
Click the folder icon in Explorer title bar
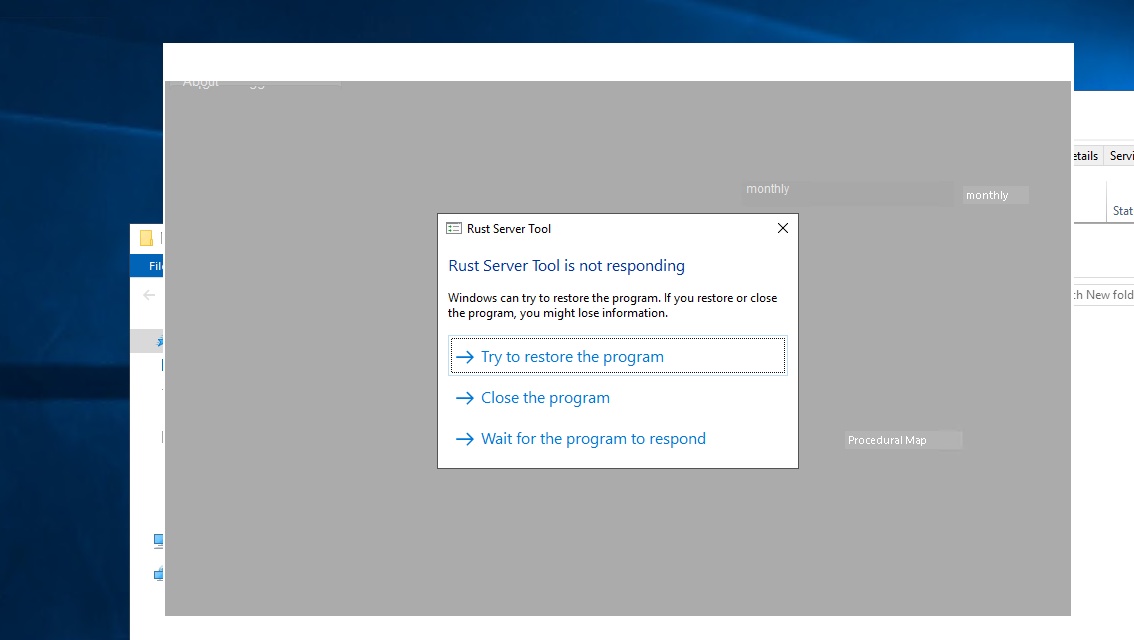point(146,238)
